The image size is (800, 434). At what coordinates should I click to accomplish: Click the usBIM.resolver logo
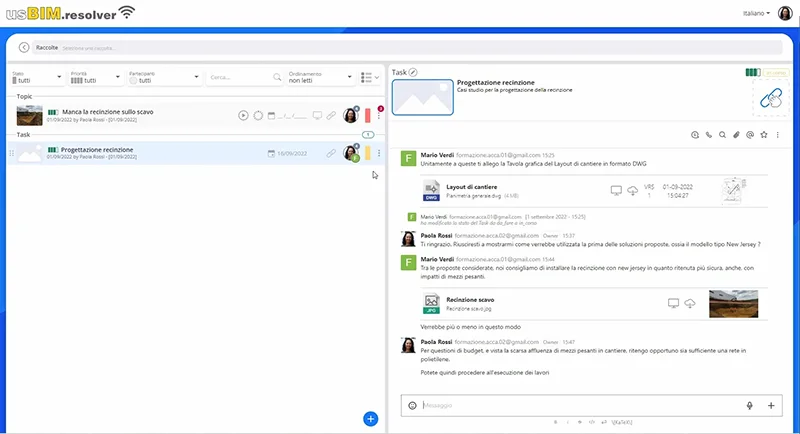70,13
